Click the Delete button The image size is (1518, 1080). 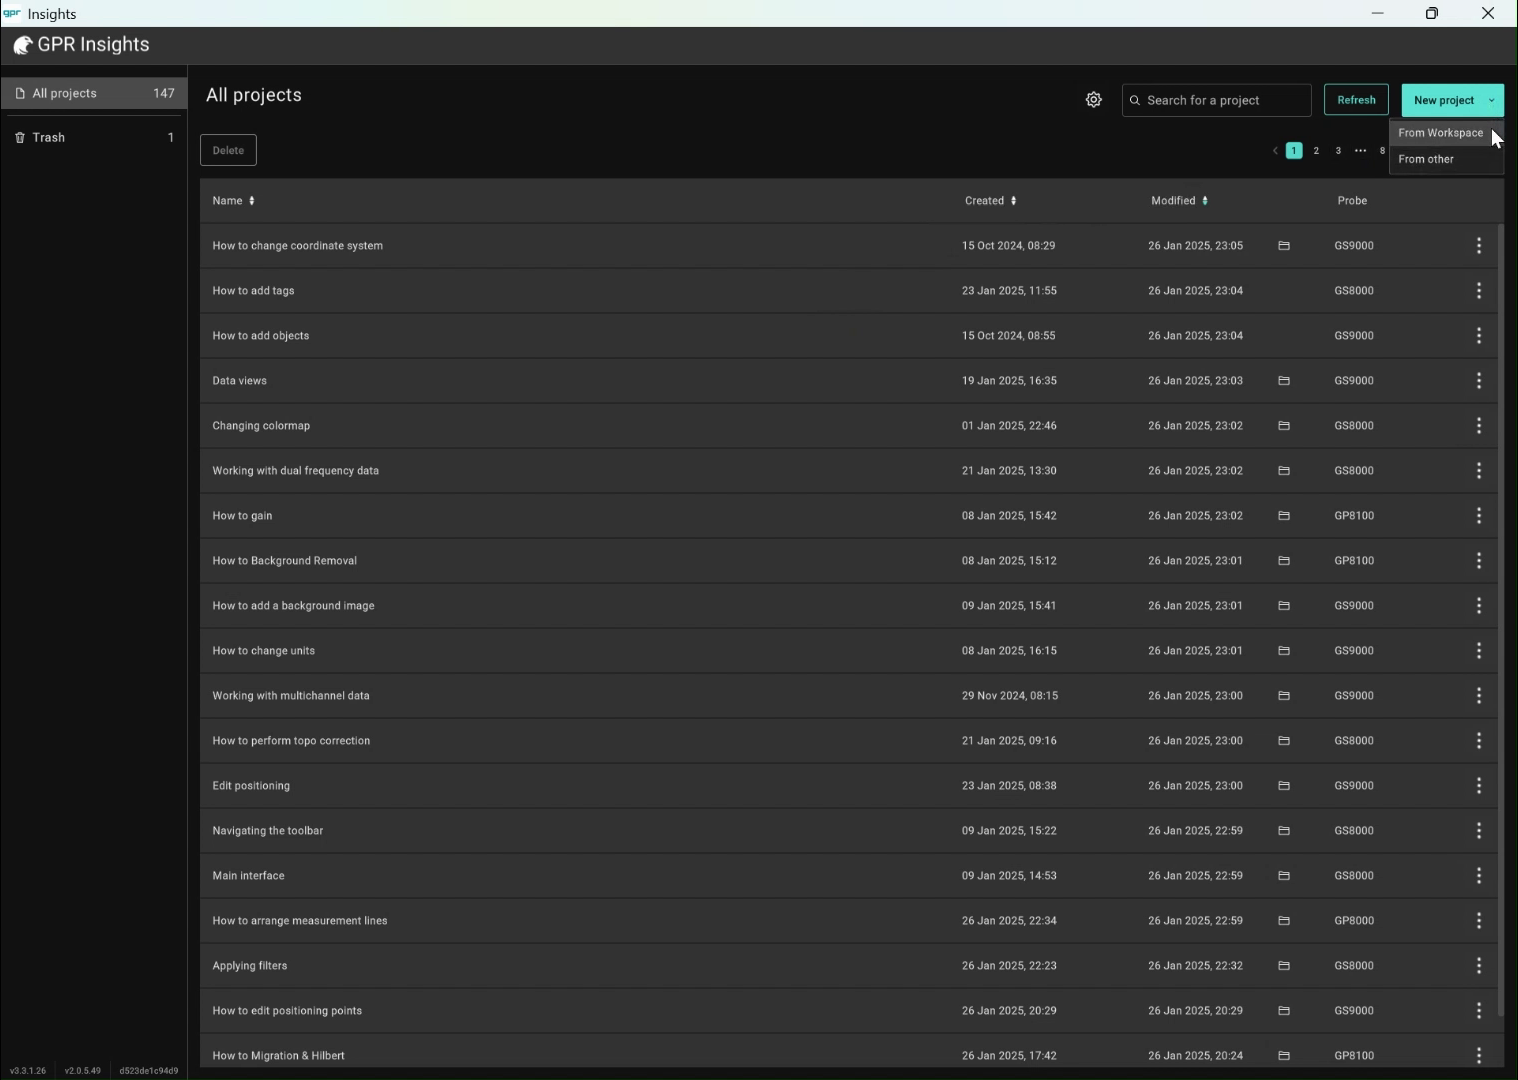click(228, 151)
